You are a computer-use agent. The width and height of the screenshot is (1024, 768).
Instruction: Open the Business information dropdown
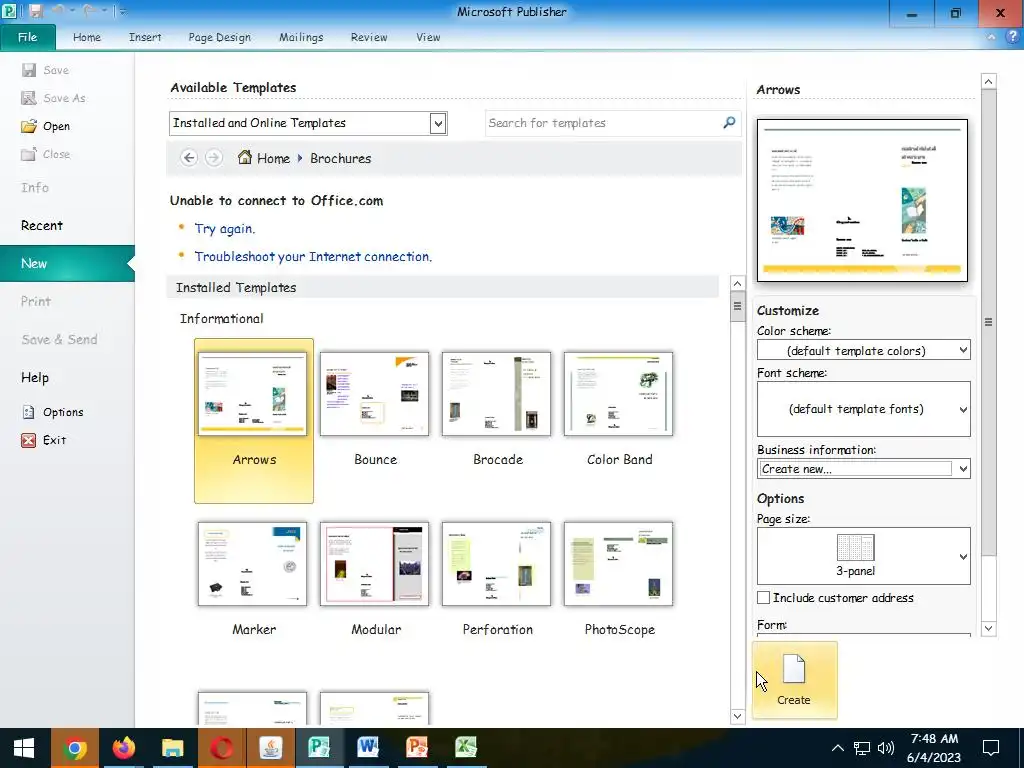[x=963, y=468]
